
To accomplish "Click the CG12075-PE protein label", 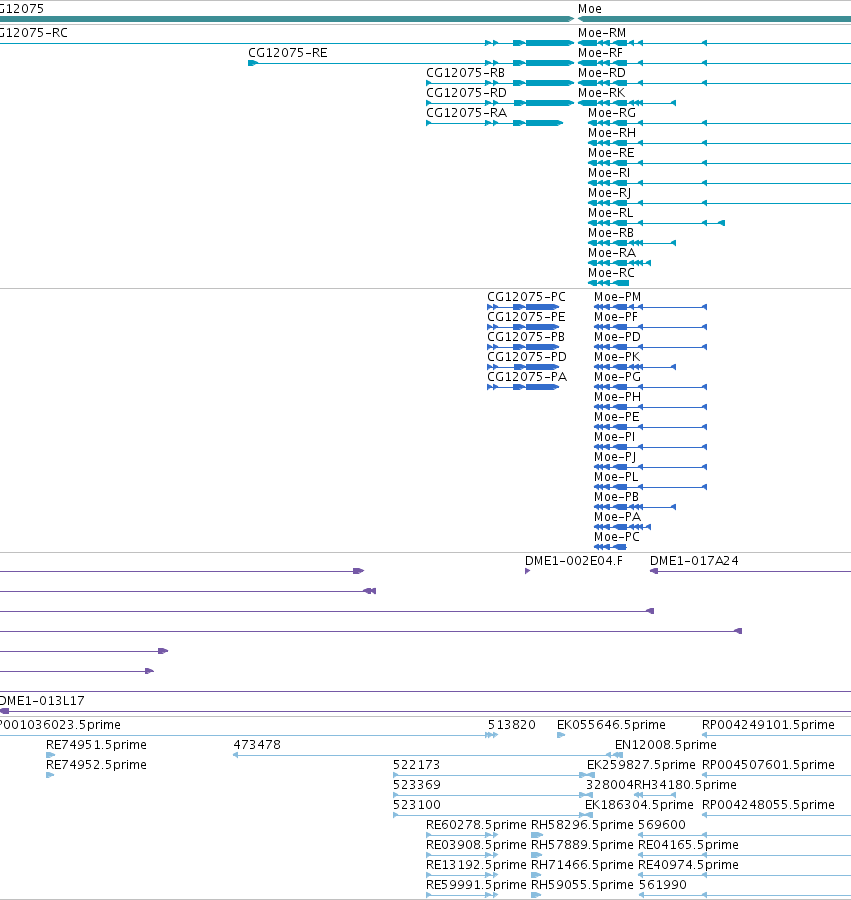I will (x=526, y=317).
